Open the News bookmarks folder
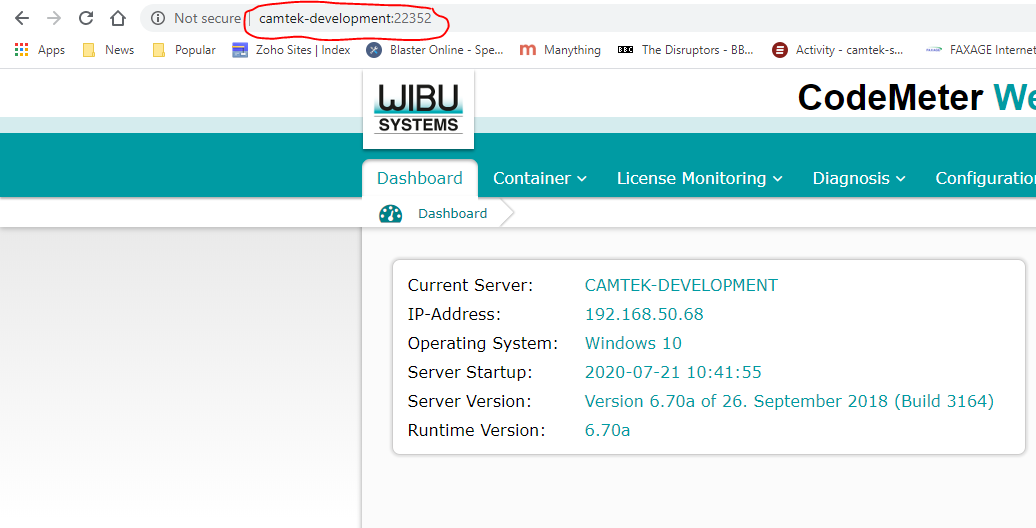1036x528 pixels. [x=108, y=50]
